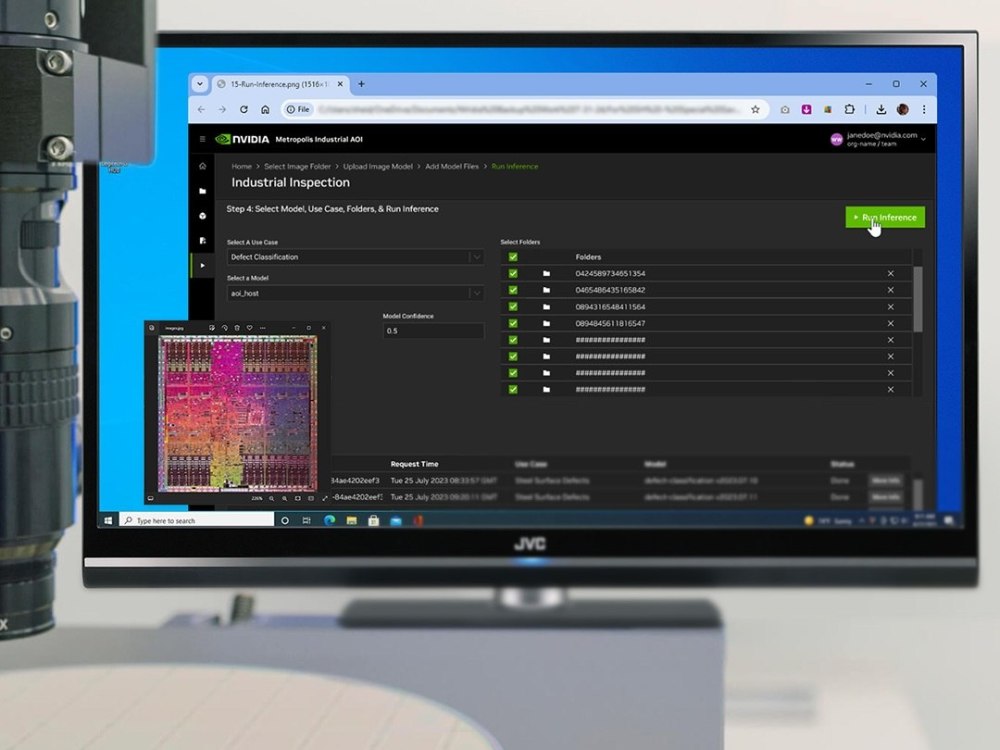Image resolution: width=1000 pixels, height=750 pixels.
Task: Click the rotate icon in Photos window
Action: 224,328
